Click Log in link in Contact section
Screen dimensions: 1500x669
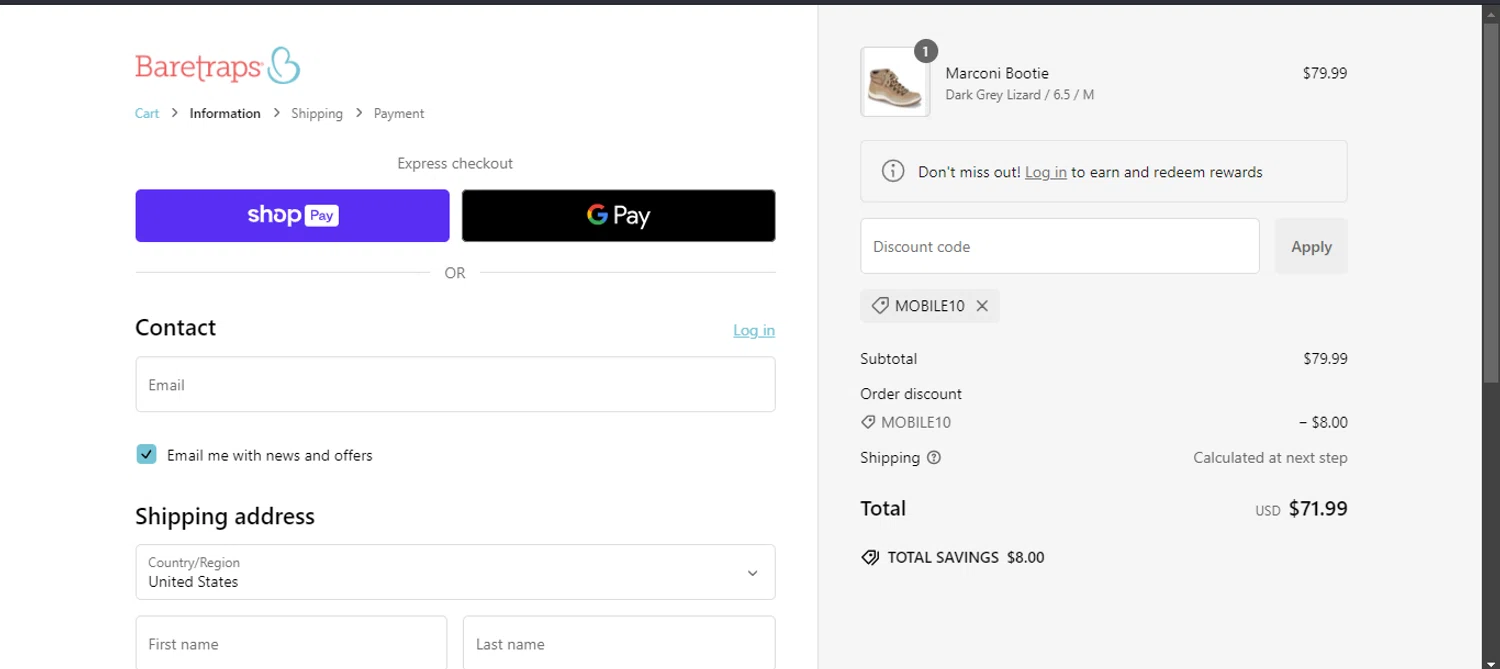pyautogui.click(x=754, y=331)
